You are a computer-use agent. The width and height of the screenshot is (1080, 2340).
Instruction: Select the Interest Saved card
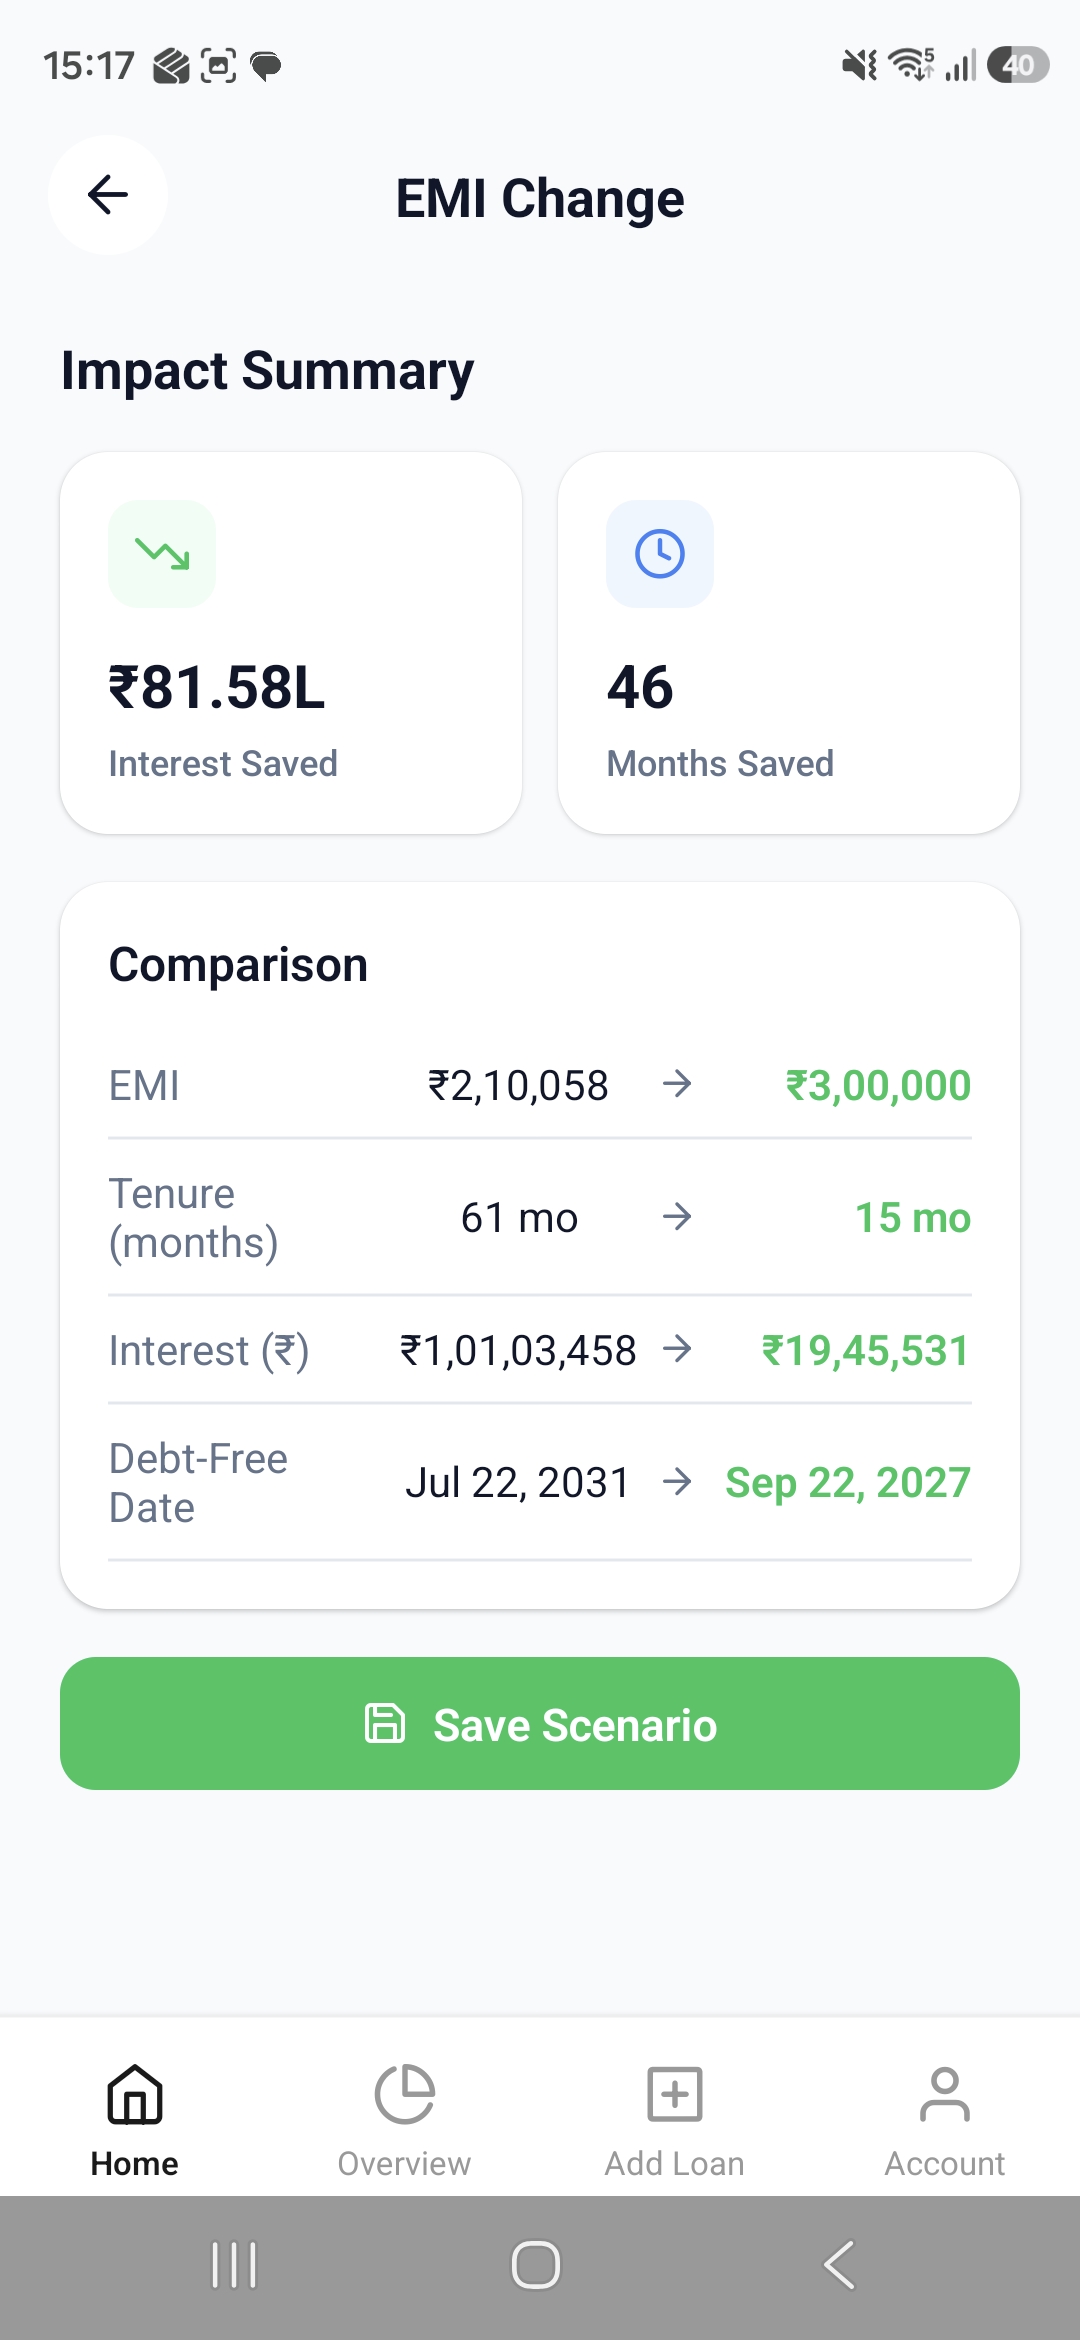pyautogui.click(x=291, y=643)
